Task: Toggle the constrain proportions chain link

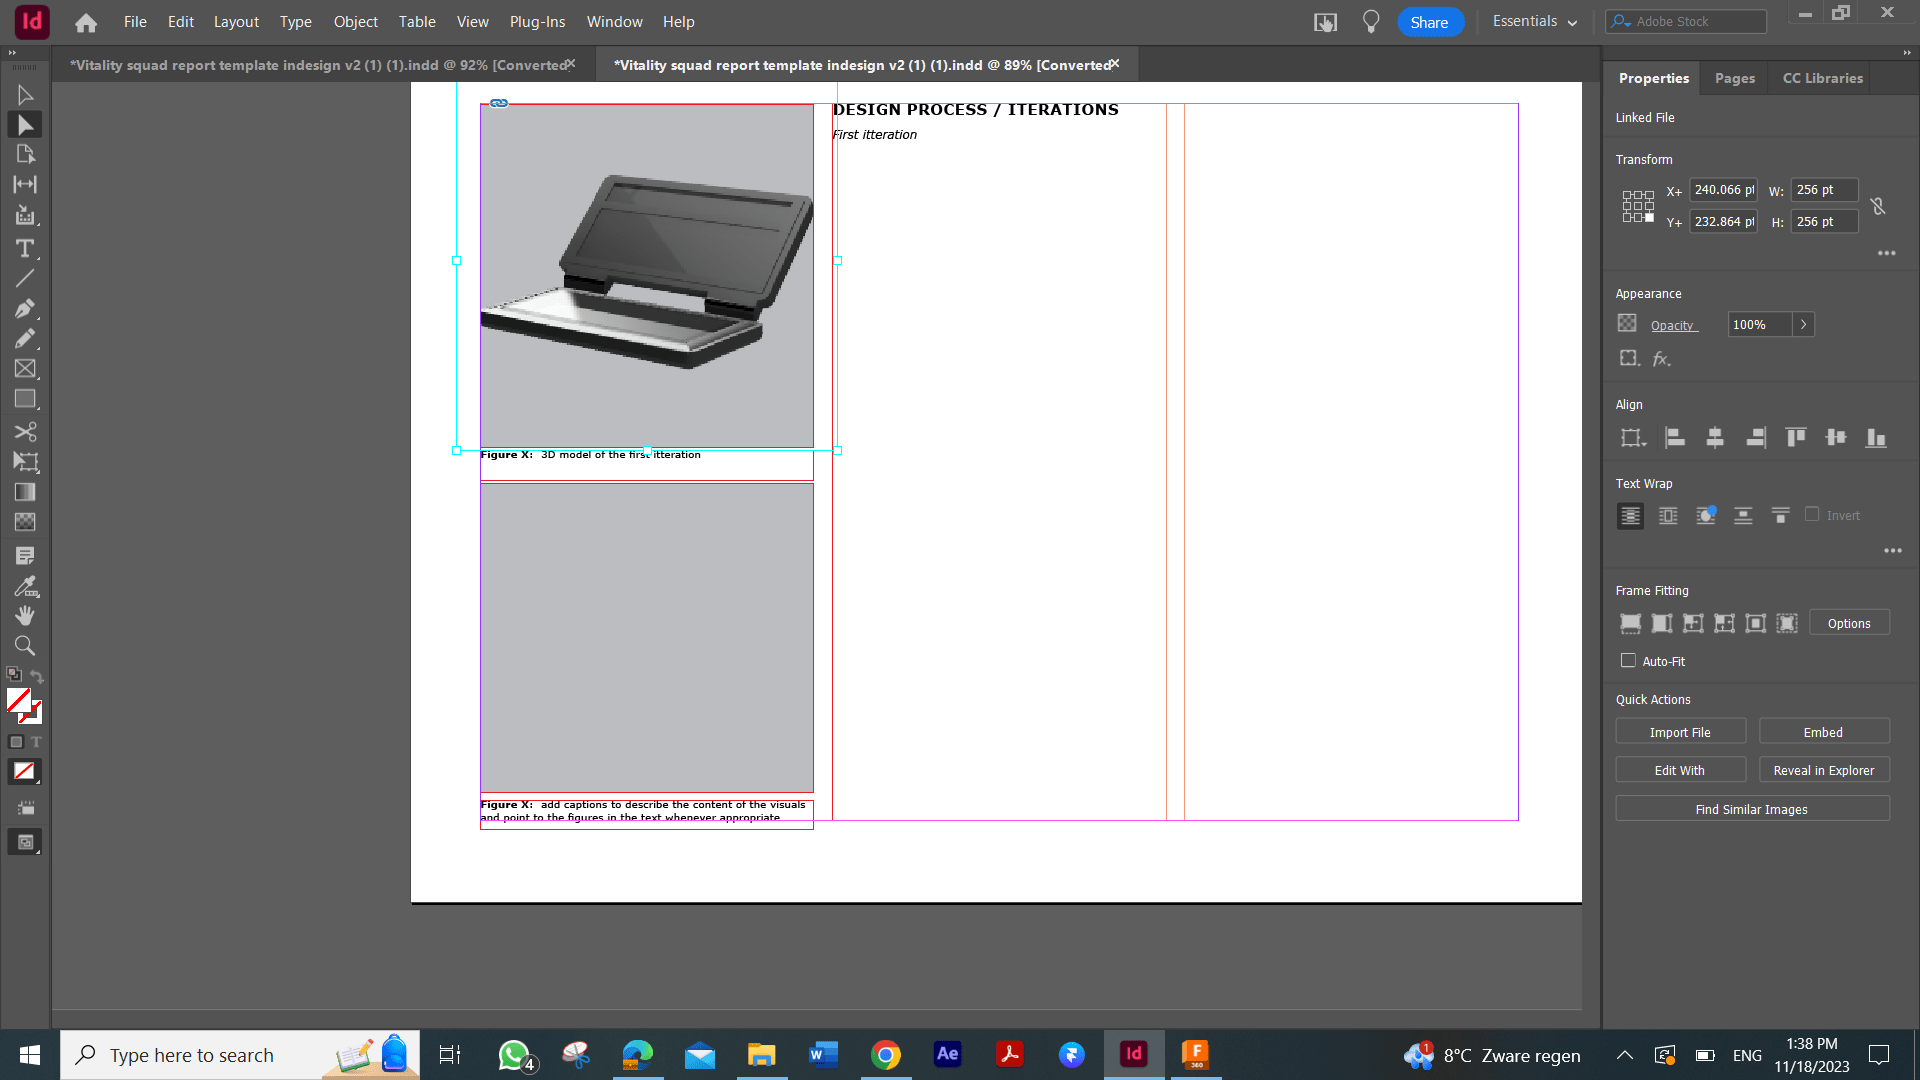Action: 1878,206
